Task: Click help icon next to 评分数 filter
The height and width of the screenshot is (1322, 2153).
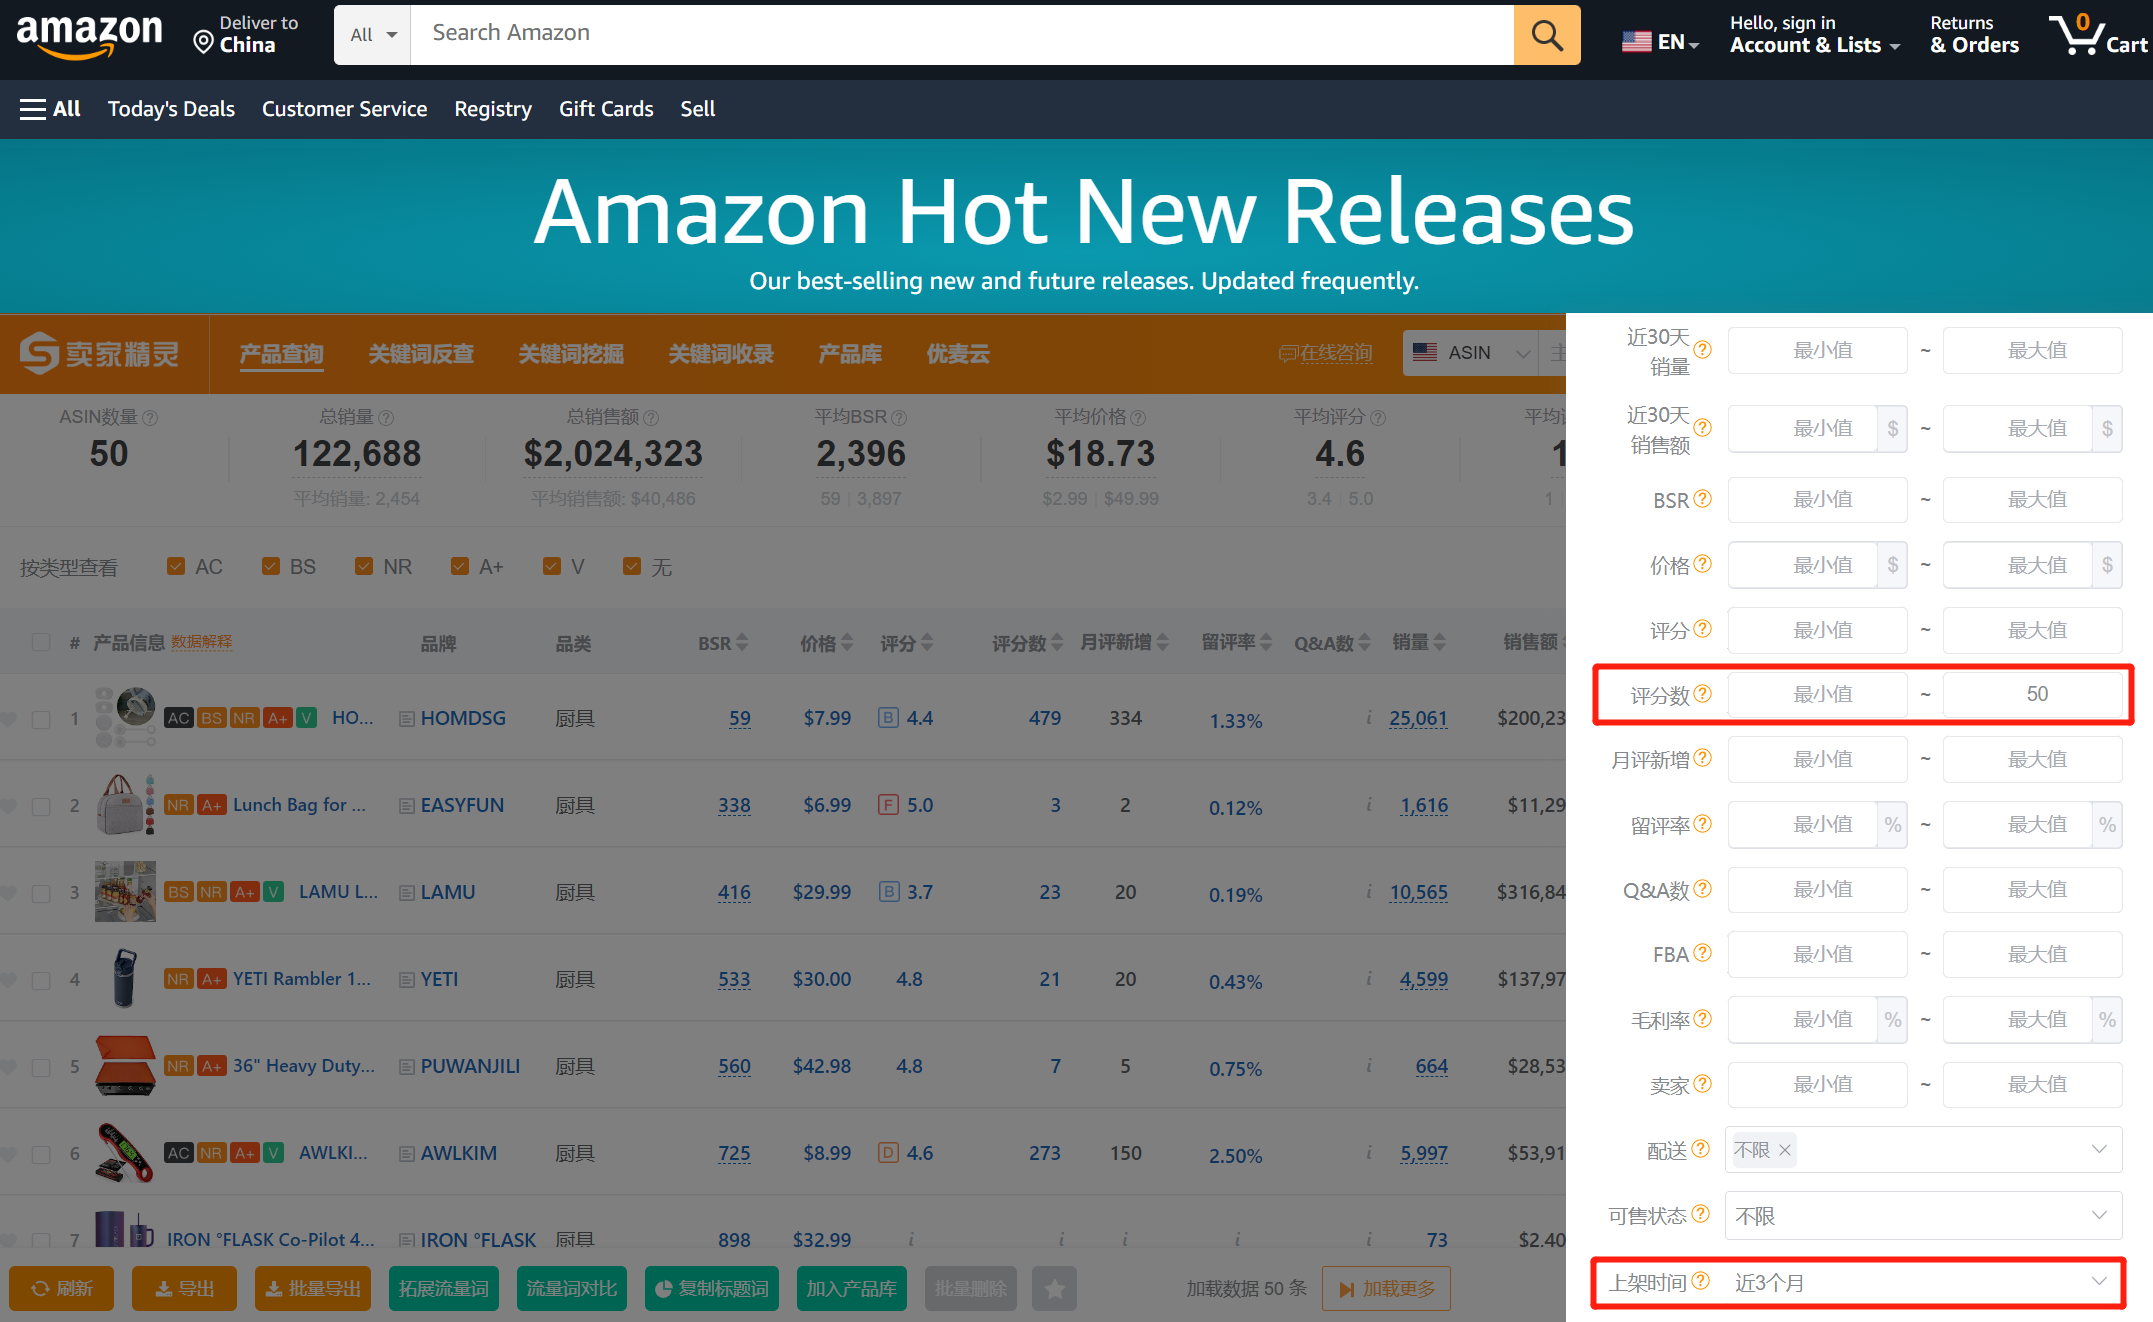Action: click(x=1702, y=693)
